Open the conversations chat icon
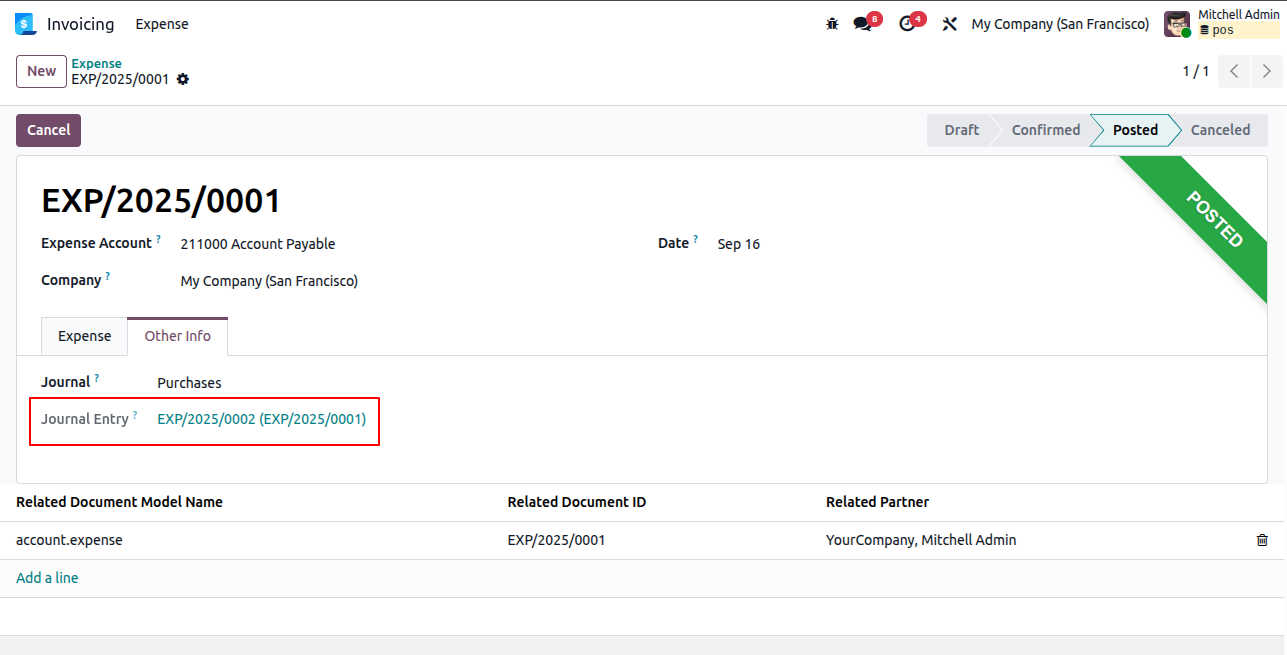Screen dimensions: 1287x655 [863, 24]
